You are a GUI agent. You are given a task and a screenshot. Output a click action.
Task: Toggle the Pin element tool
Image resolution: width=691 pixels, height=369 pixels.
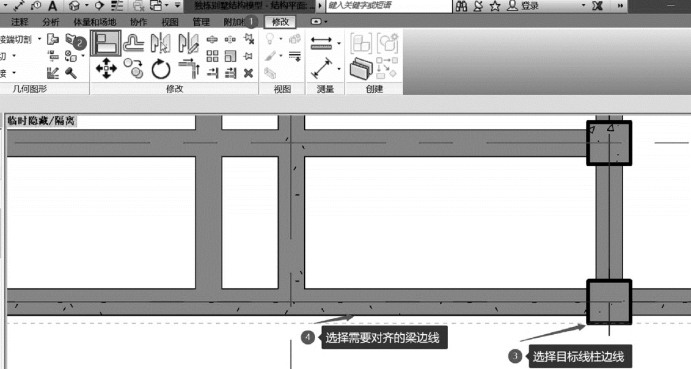click(x=249, y=56)
